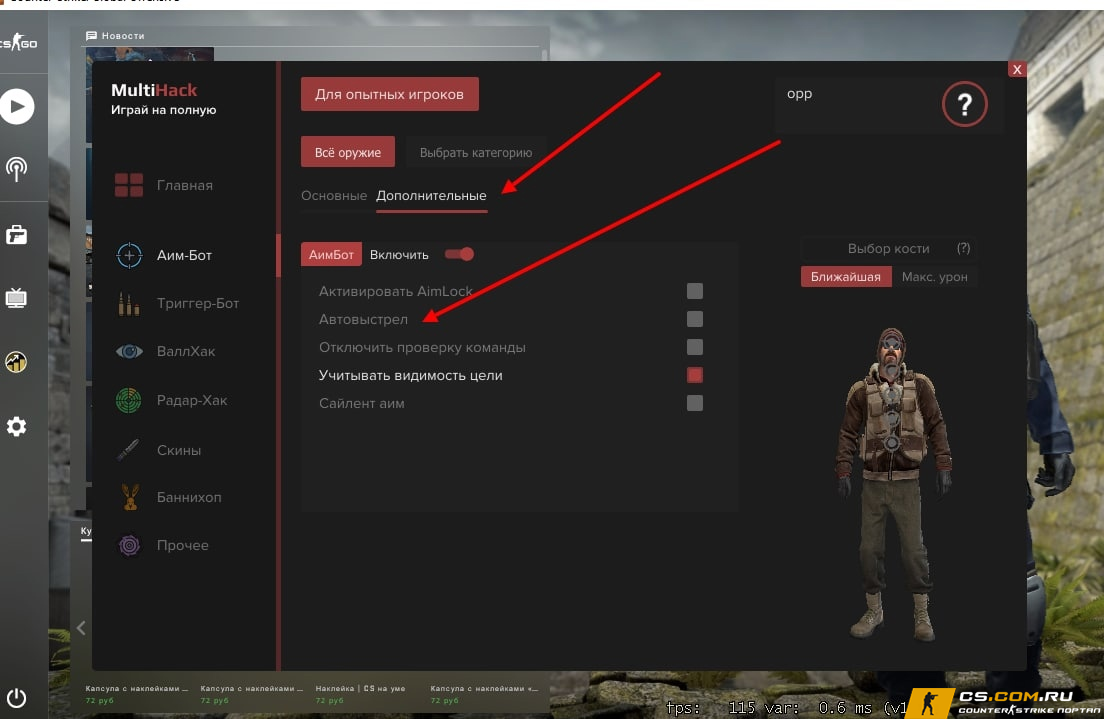Click the Отключить проверку команды label

click(x=422, y=347)
